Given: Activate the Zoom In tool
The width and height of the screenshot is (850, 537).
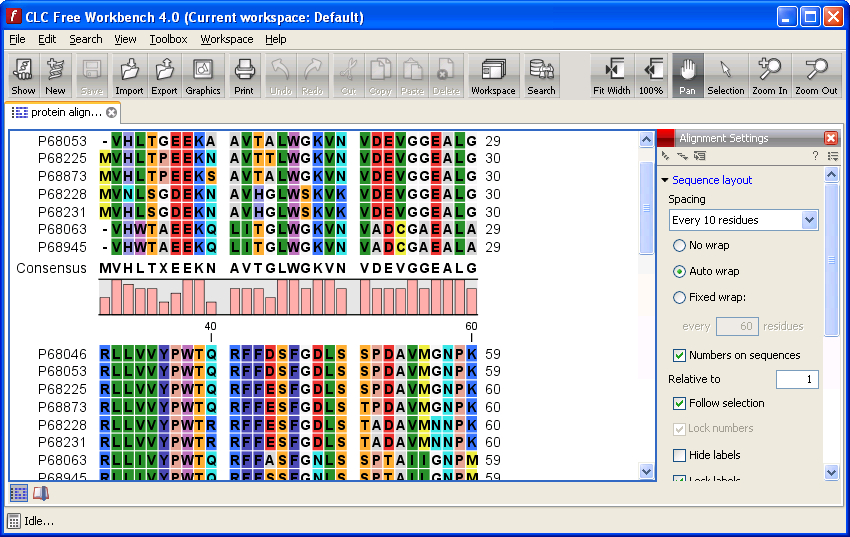Looking at the screenshot, I should 770,76.
